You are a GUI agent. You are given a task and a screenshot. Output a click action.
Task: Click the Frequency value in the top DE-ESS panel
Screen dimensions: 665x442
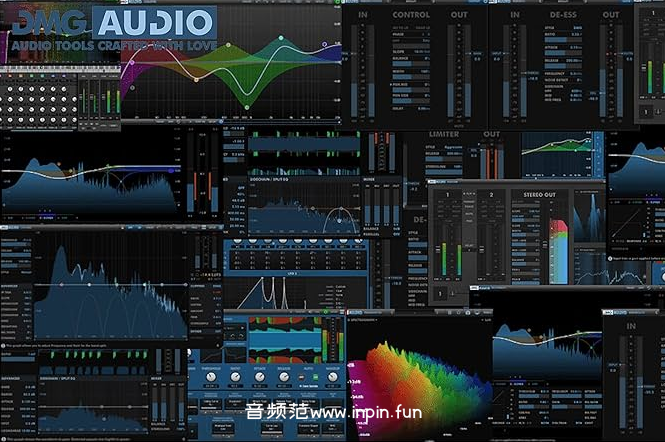click(x=576, y=74)
